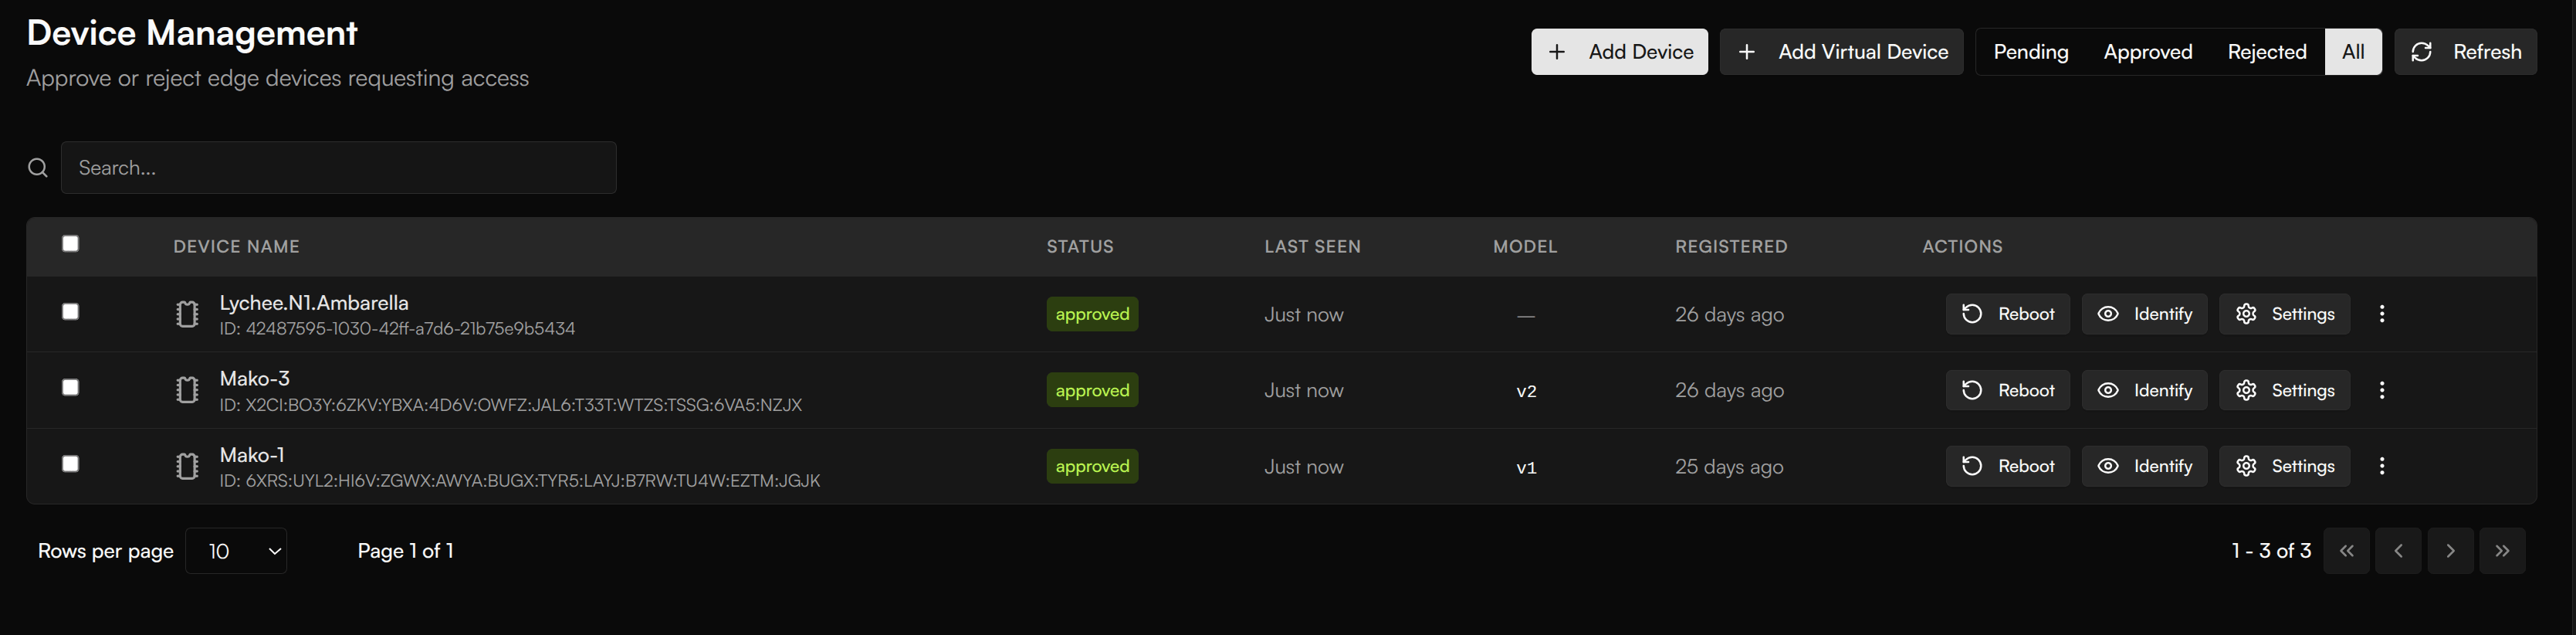Toggle the select-all header checkbox
The height and width of the screenshot is (635, 2576).
click(70, 244)
